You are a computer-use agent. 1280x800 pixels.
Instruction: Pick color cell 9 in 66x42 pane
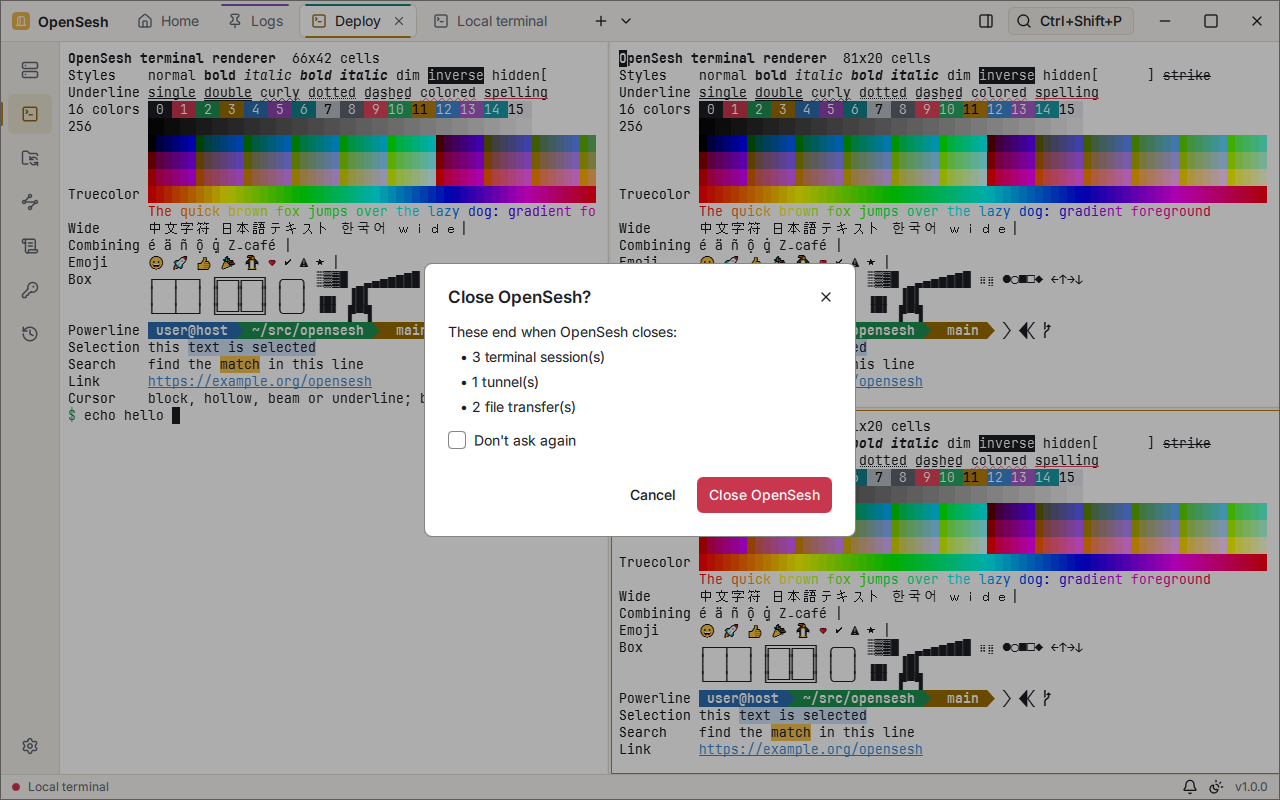(376, 109)
